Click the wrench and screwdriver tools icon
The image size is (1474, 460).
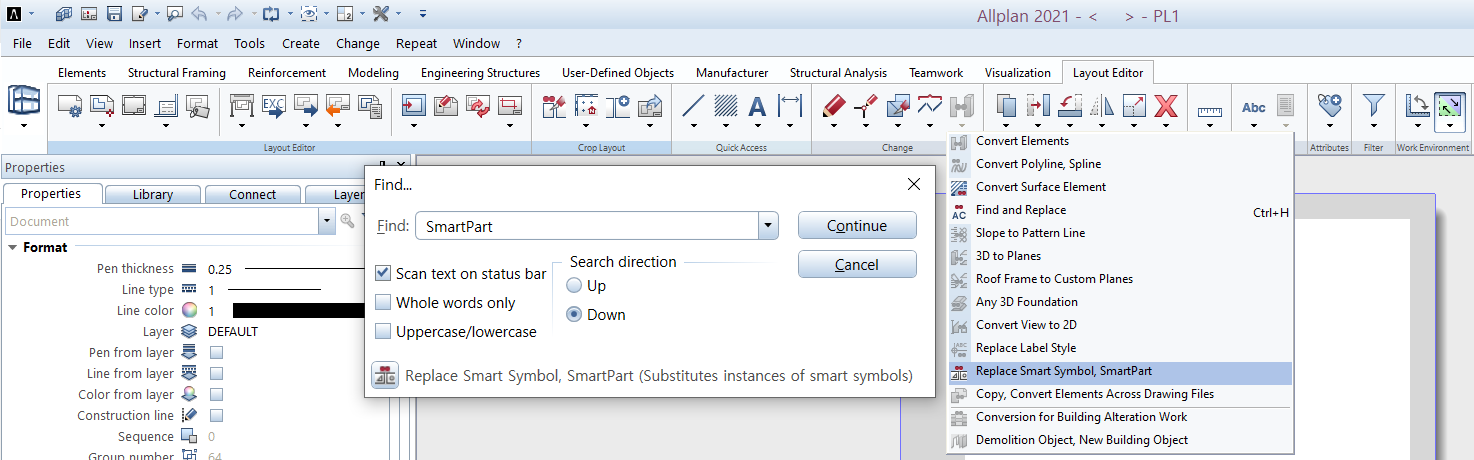pos(381,14)
